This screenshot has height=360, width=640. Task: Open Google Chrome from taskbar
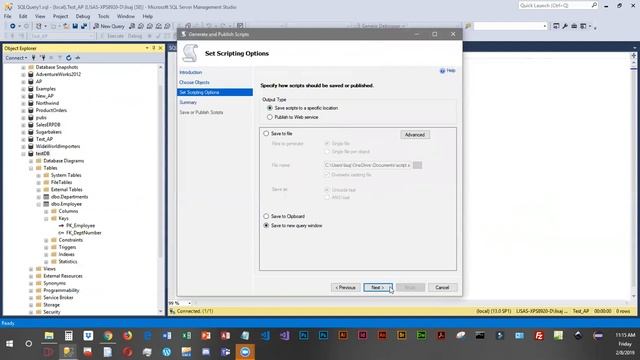click(108, 336)
